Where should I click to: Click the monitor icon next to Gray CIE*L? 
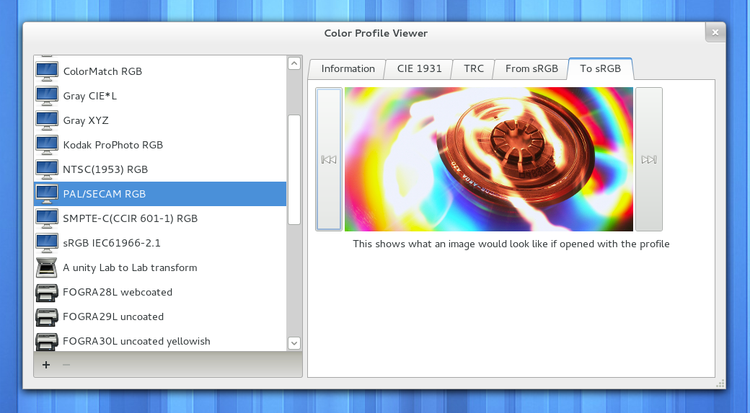point(47,96)
